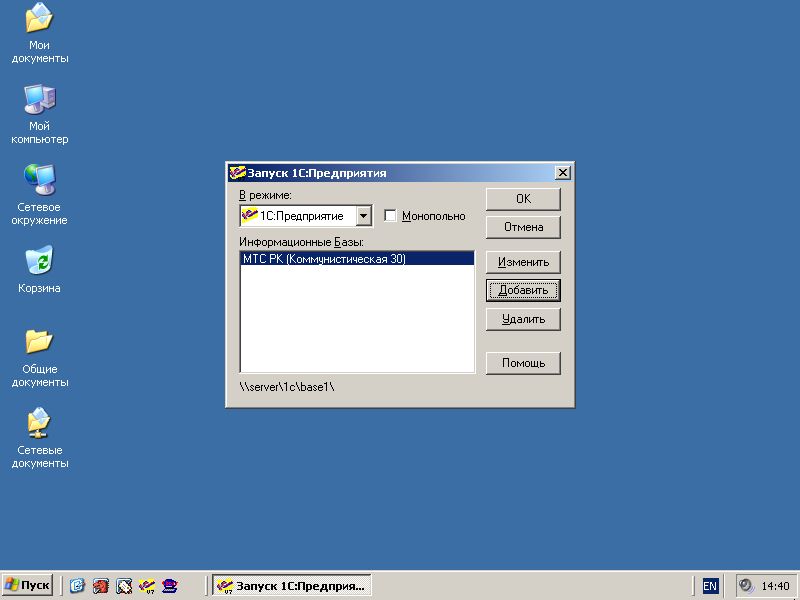This screenshot has width=800, height=600.
Task: Select the Мой компьютер desktop icon
Action: 40,100
